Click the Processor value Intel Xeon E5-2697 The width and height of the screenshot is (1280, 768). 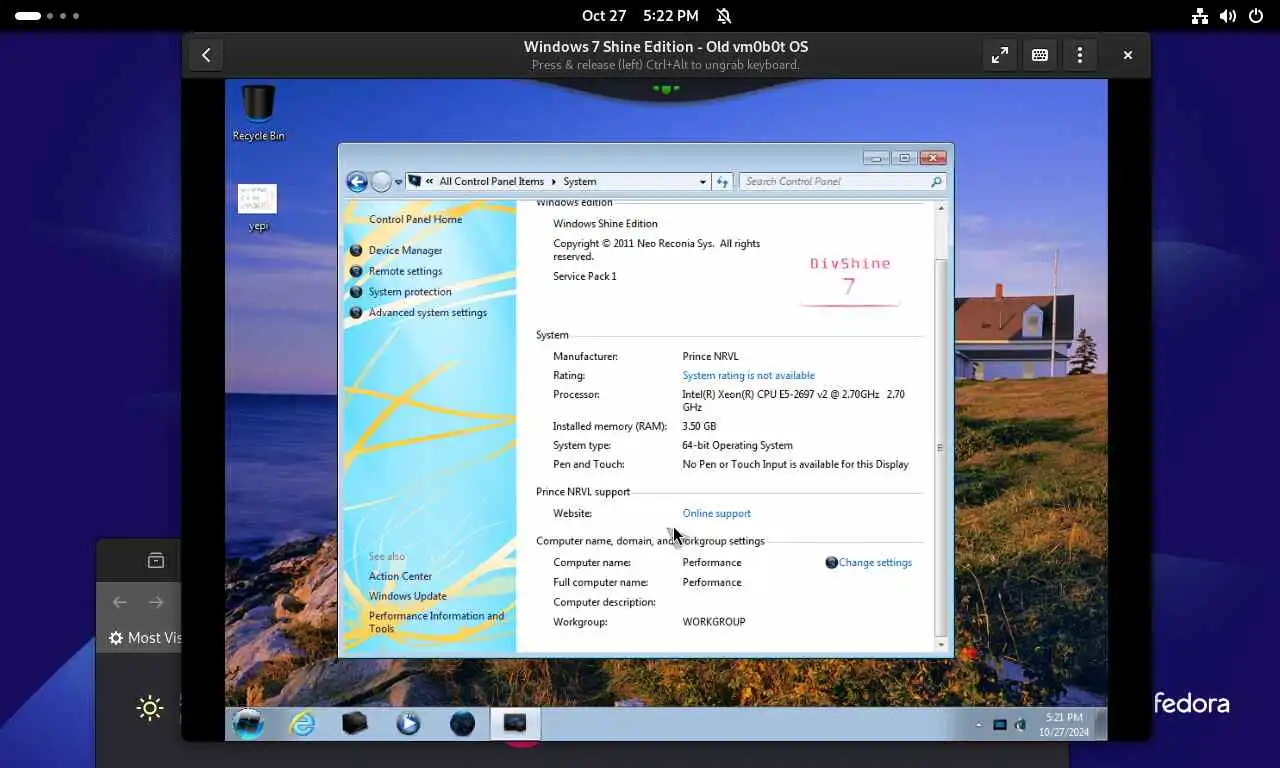[793, 401]
